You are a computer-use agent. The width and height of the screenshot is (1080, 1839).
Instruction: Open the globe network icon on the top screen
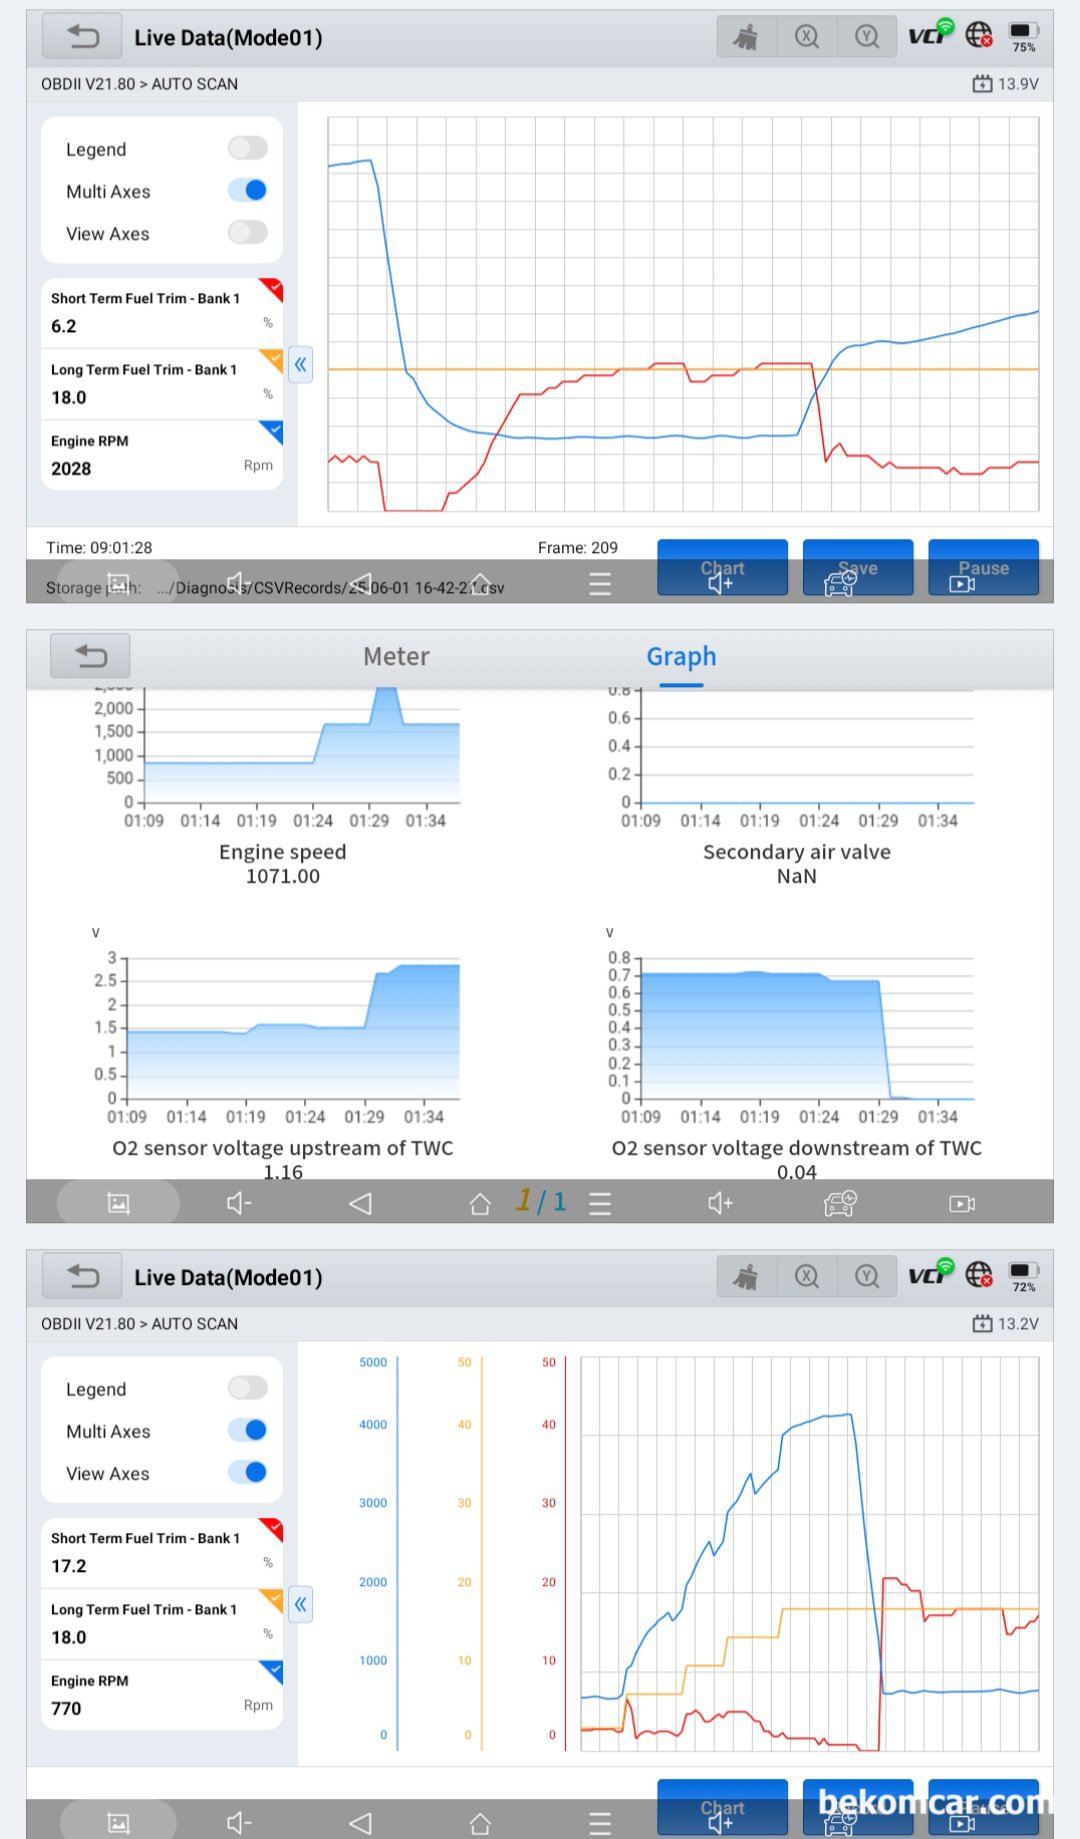(979, 35)
